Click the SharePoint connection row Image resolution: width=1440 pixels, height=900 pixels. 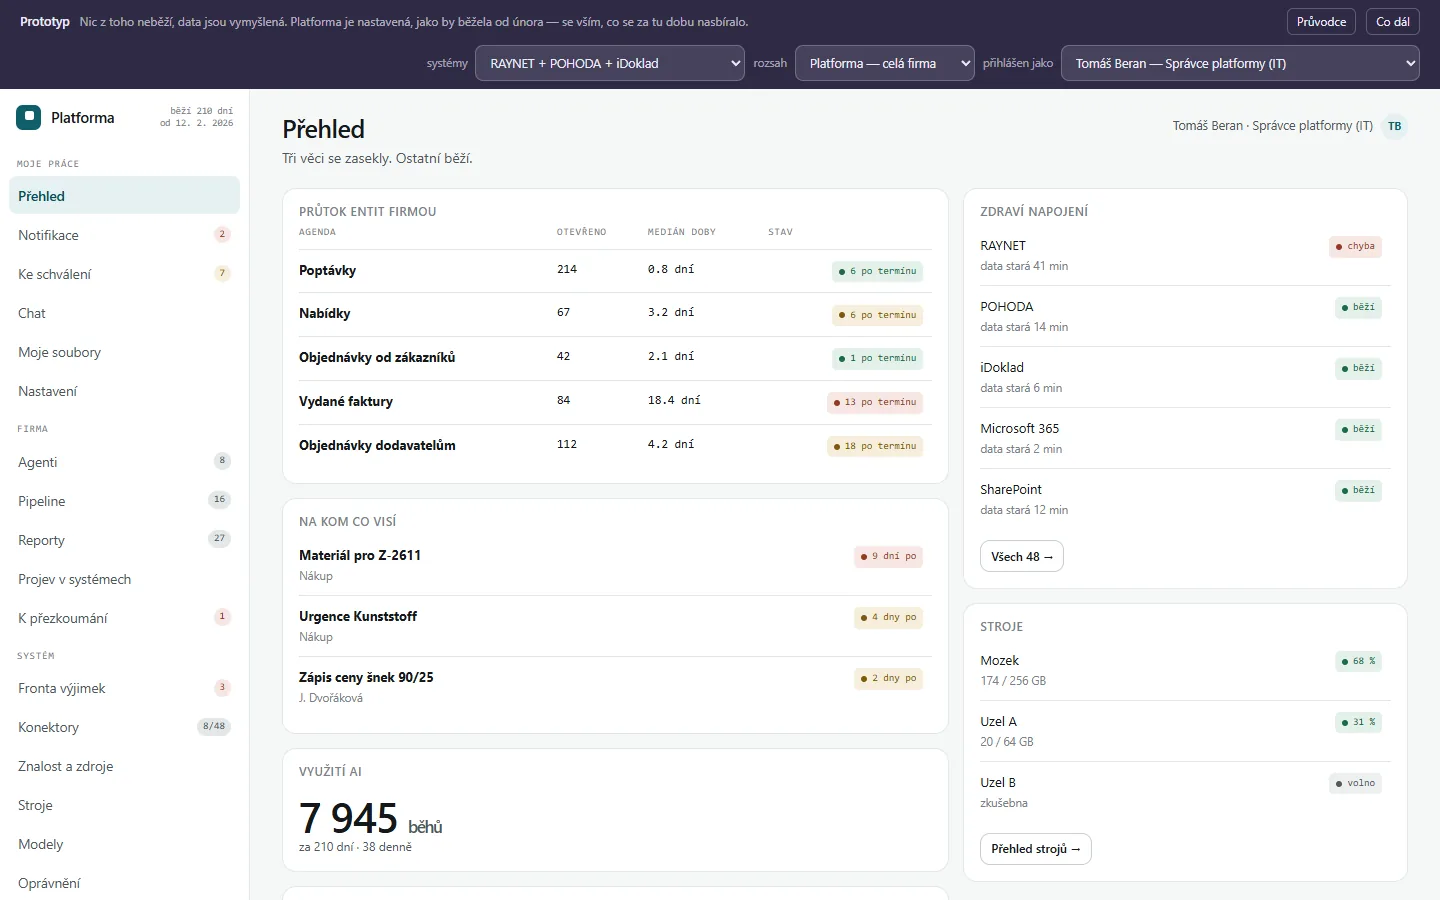click(1185, 499)
